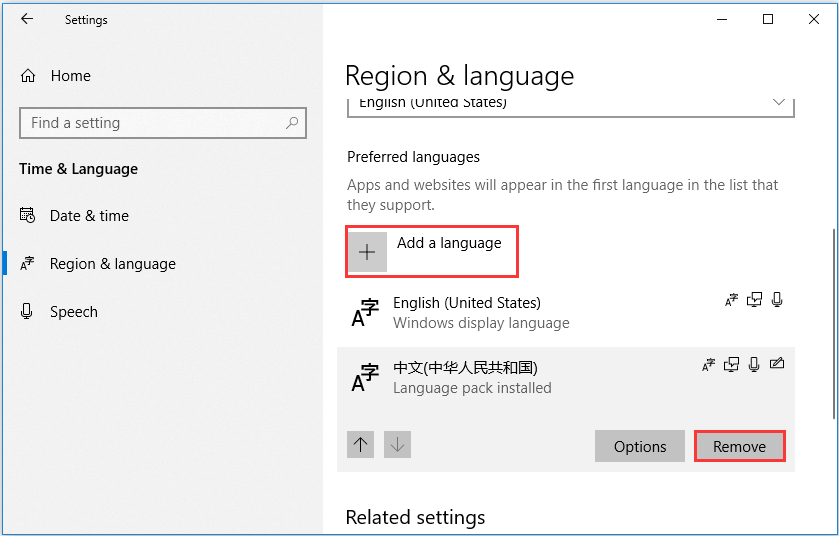This screenshot has height=536, width=839.
Task: Select the English (United States) language entry
Action: [x=566, y=313]
